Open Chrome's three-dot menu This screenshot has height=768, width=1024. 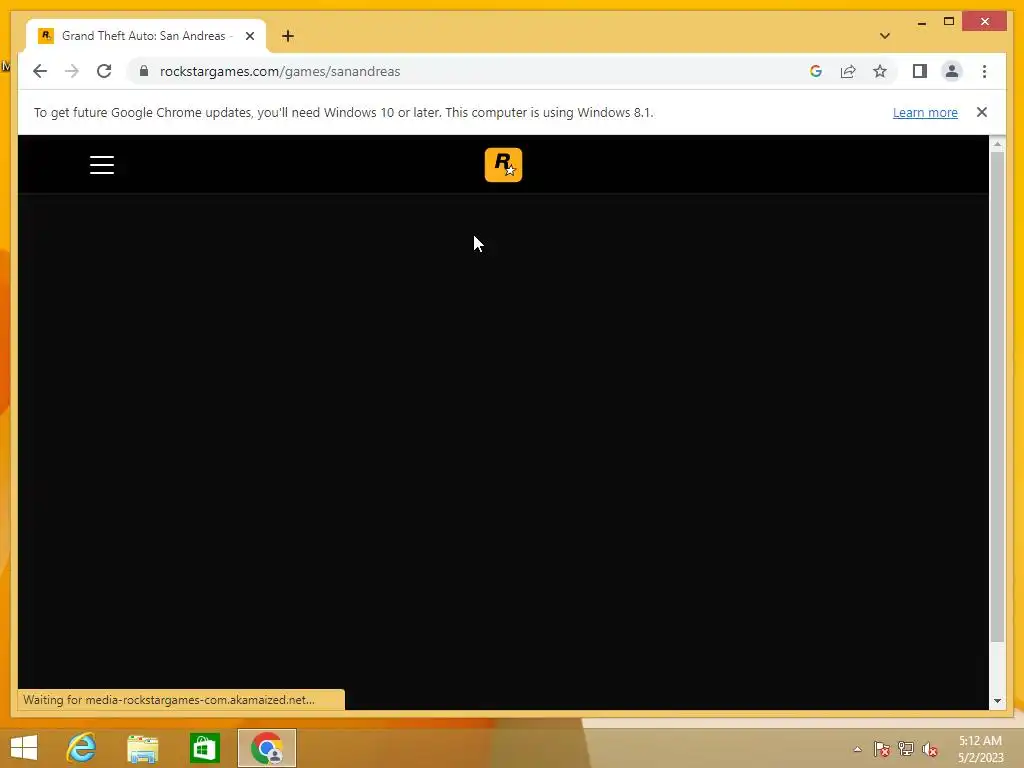[984, 71]
